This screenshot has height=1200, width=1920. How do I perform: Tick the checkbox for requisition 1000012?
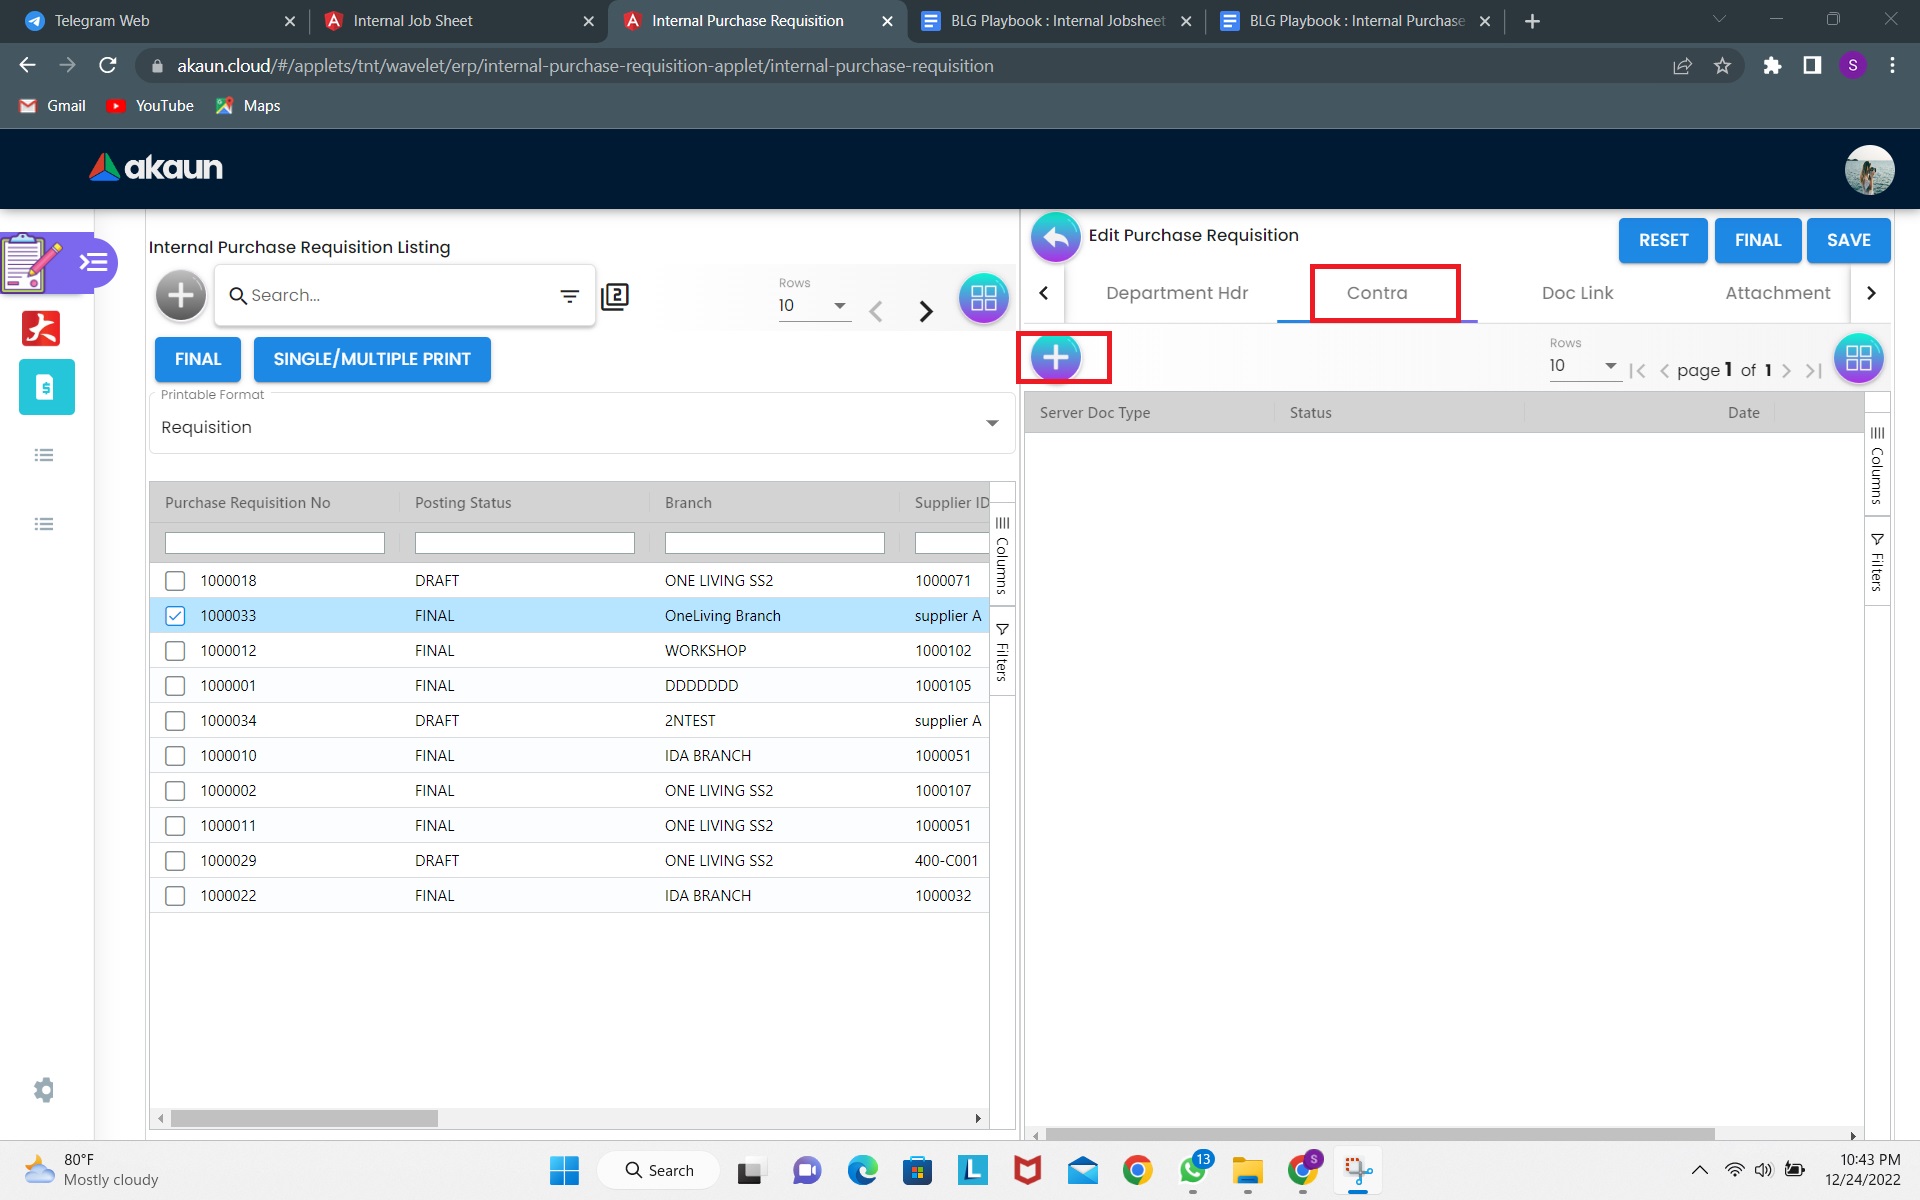click(x=175, y=651)
